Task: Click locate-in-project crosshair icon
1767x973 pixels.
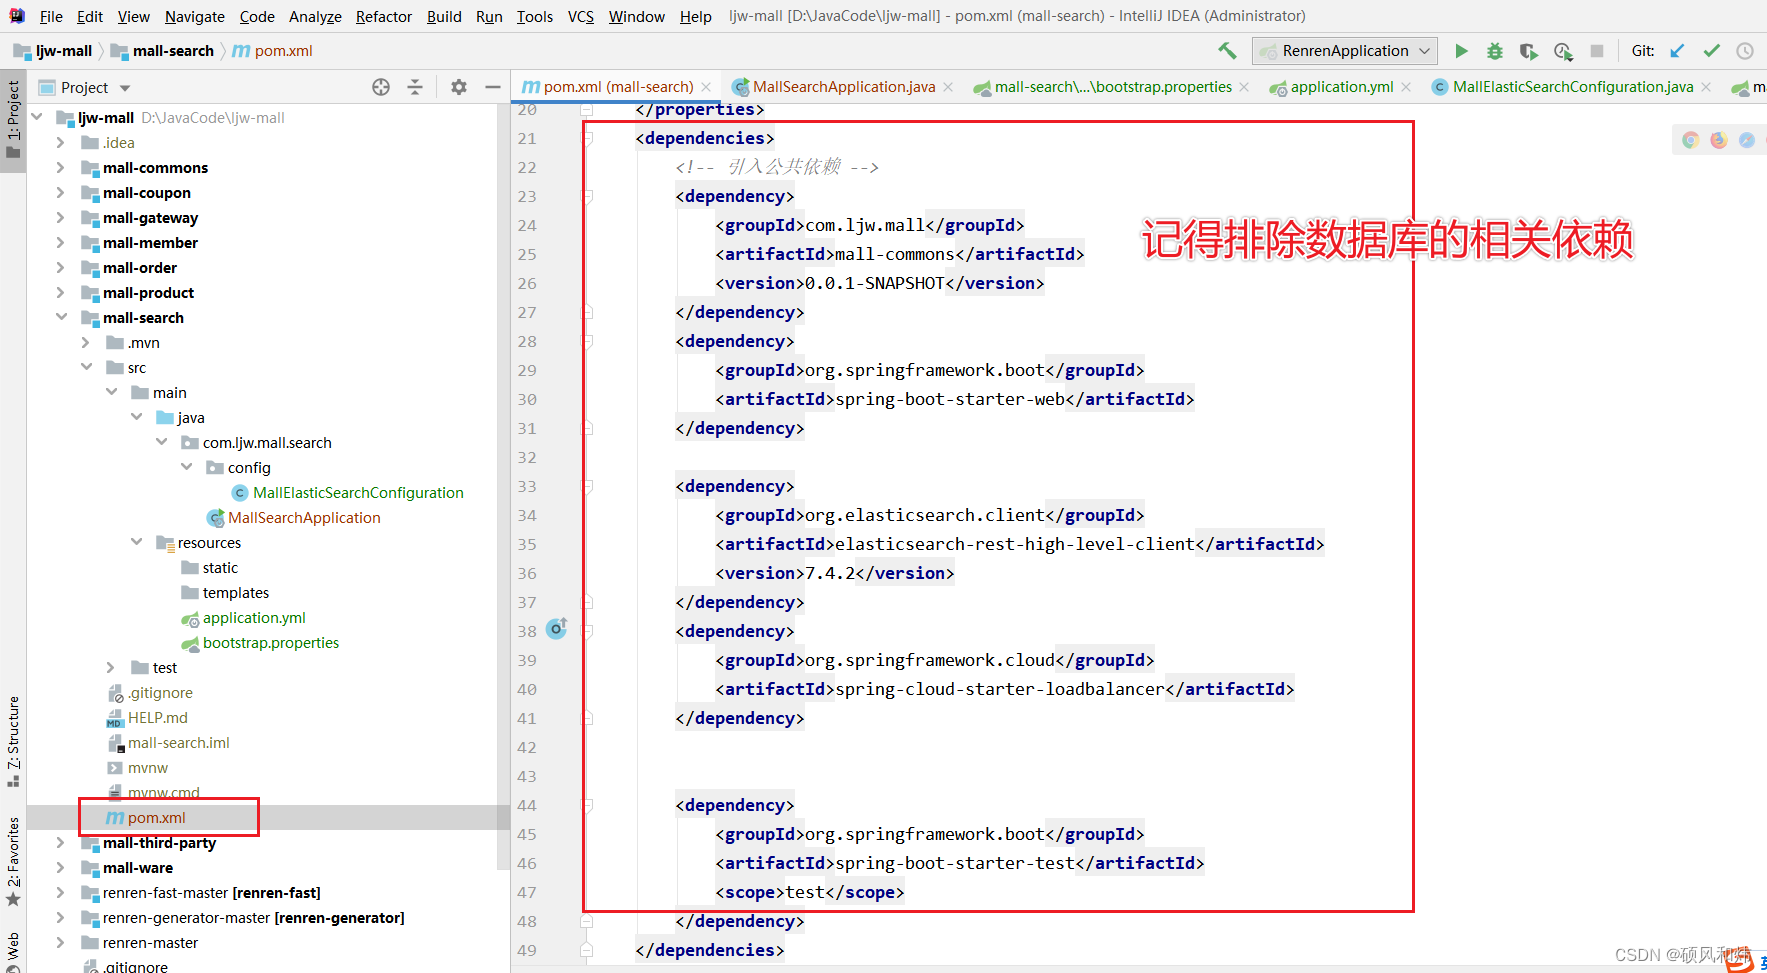Action: click(x=381, y=87)
